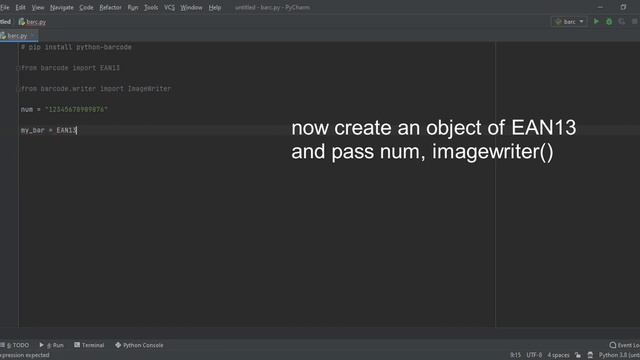The width and height of the screenshot is (640, 360).
Task: Click the Python 3.8 interpreter selector
Action: [x=619, y=355]
